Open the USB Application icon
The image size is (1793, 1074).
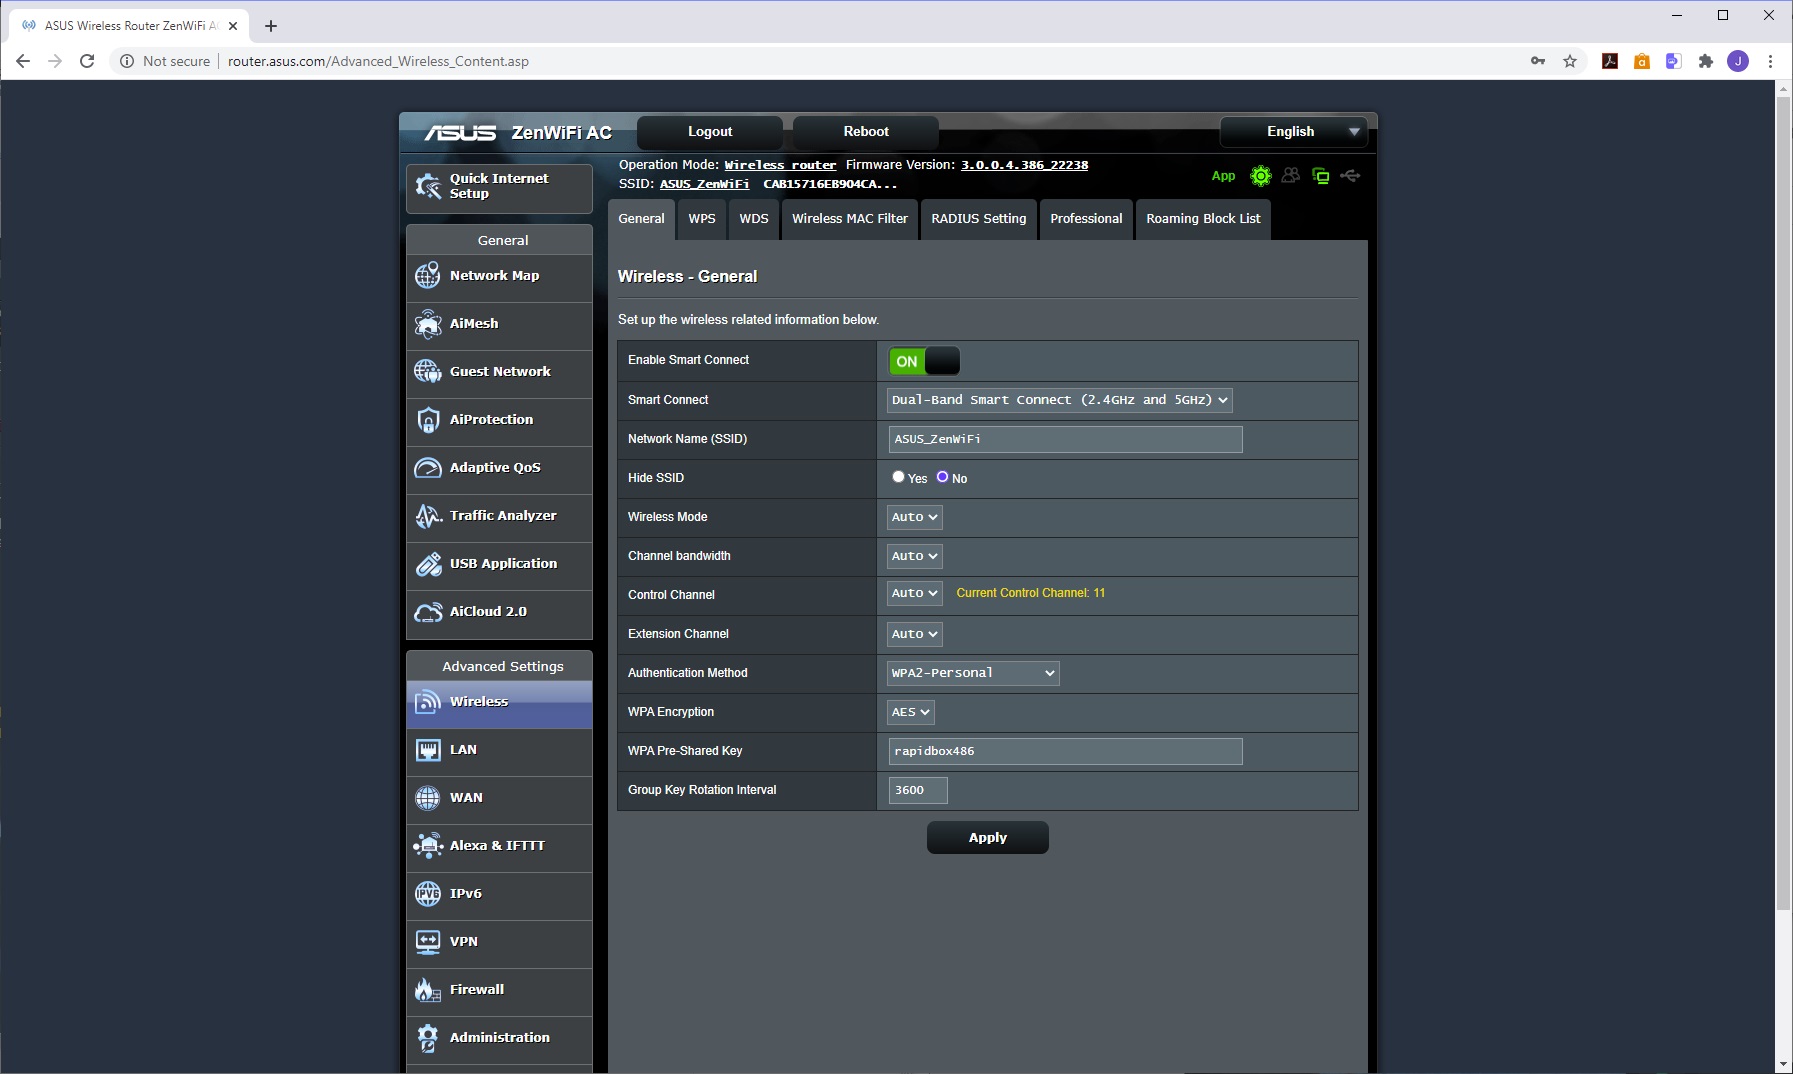point(428,564)
